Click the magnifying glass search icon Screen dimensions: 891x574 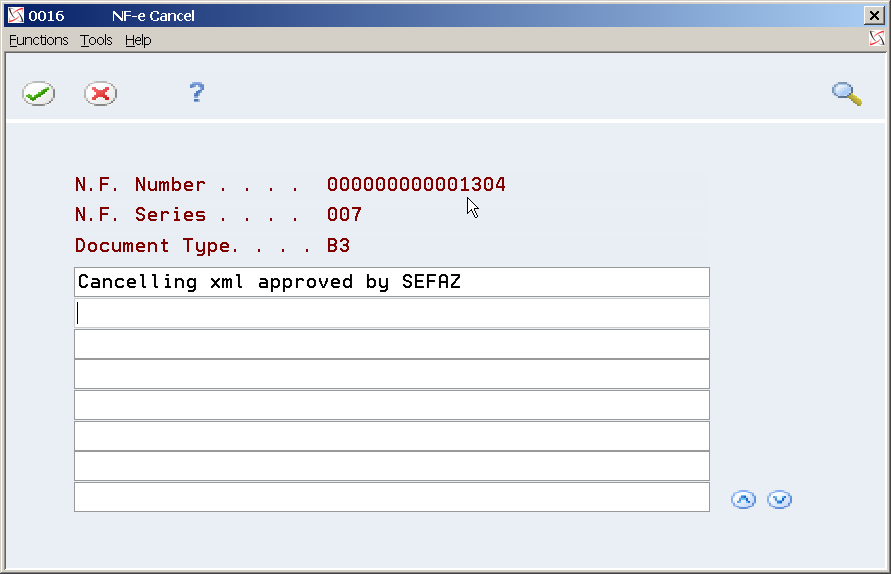click(847, 94)
